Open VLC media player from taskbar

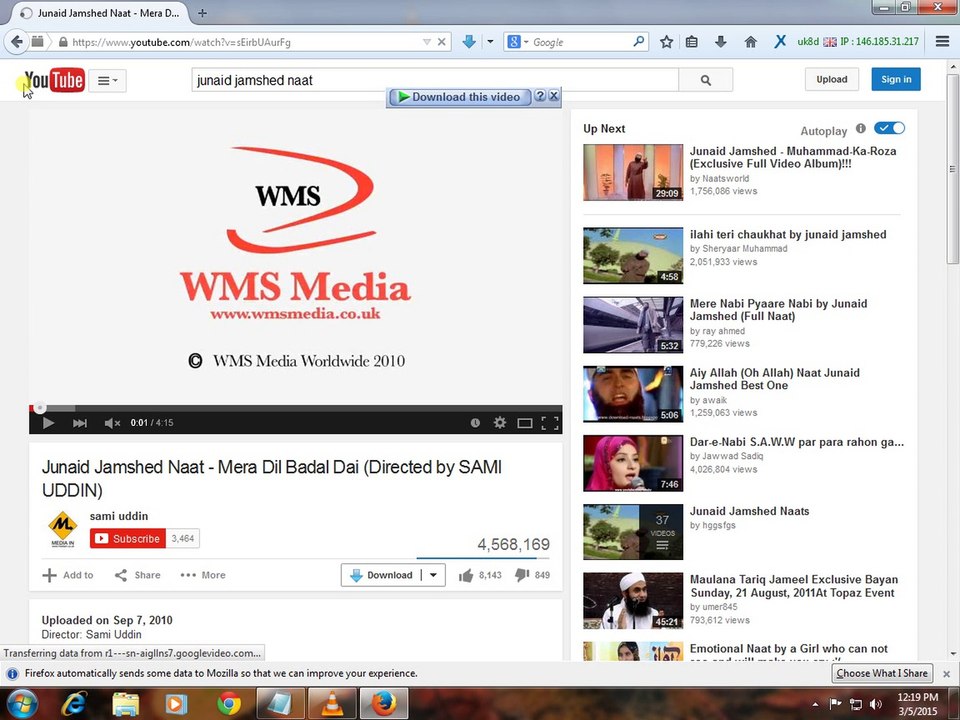pyautogui.click(x=332, y=704)
